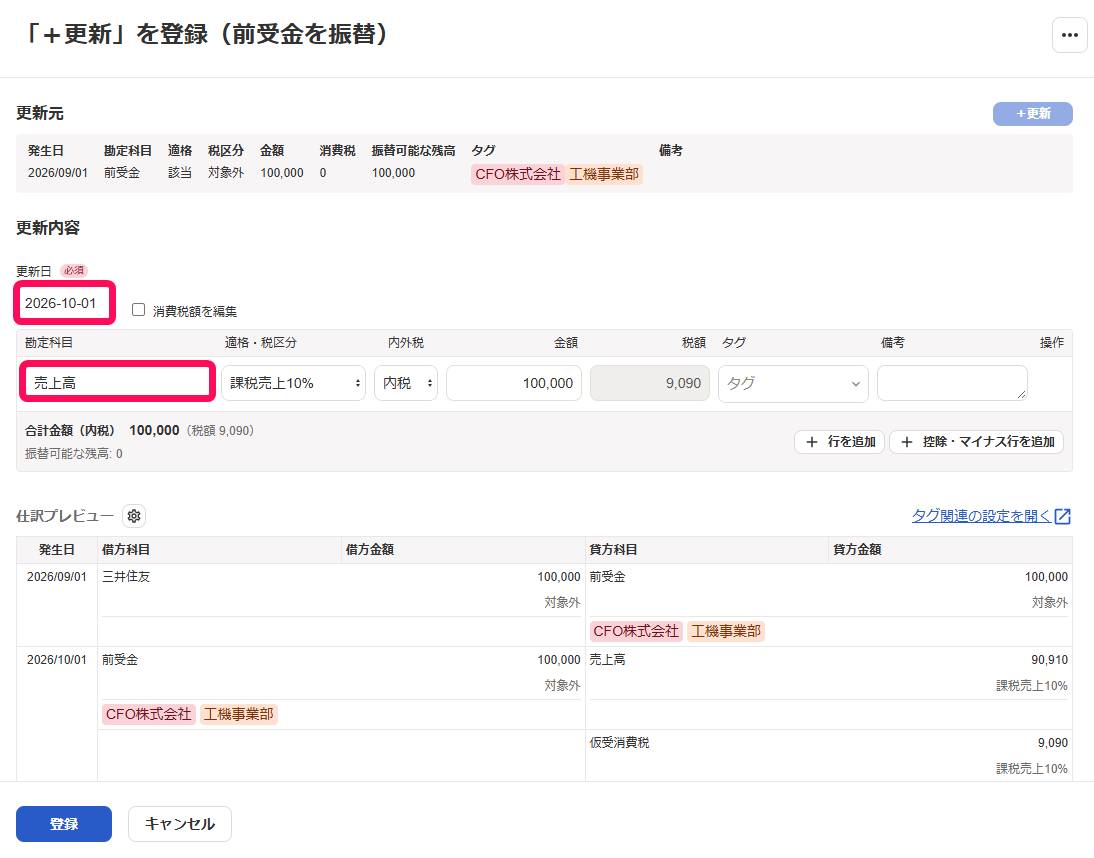
Task: Click the 更新日 date field
Action: 64,303
